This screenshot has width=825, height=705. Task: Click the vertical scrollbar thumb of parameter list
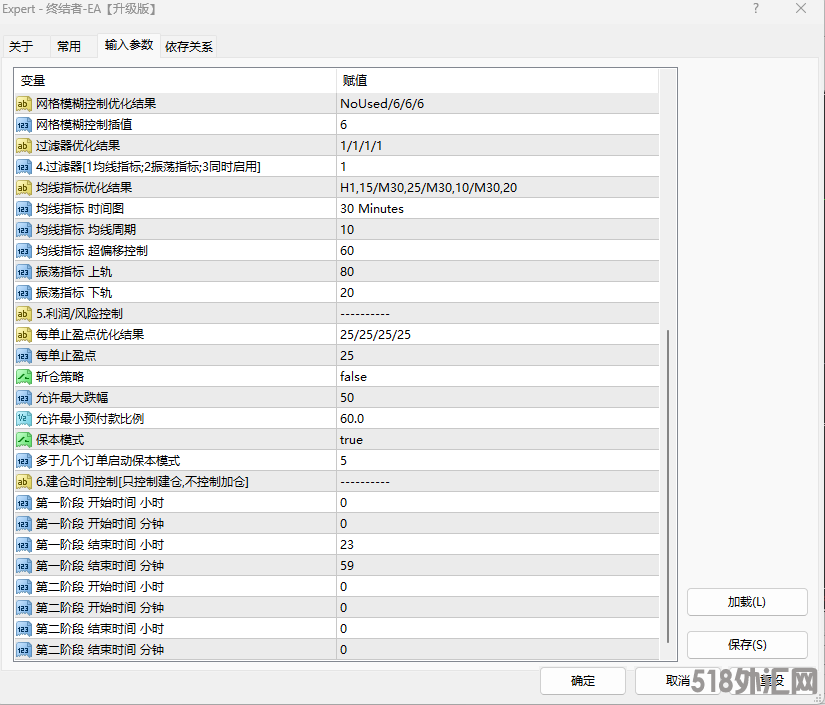point(668,486)
